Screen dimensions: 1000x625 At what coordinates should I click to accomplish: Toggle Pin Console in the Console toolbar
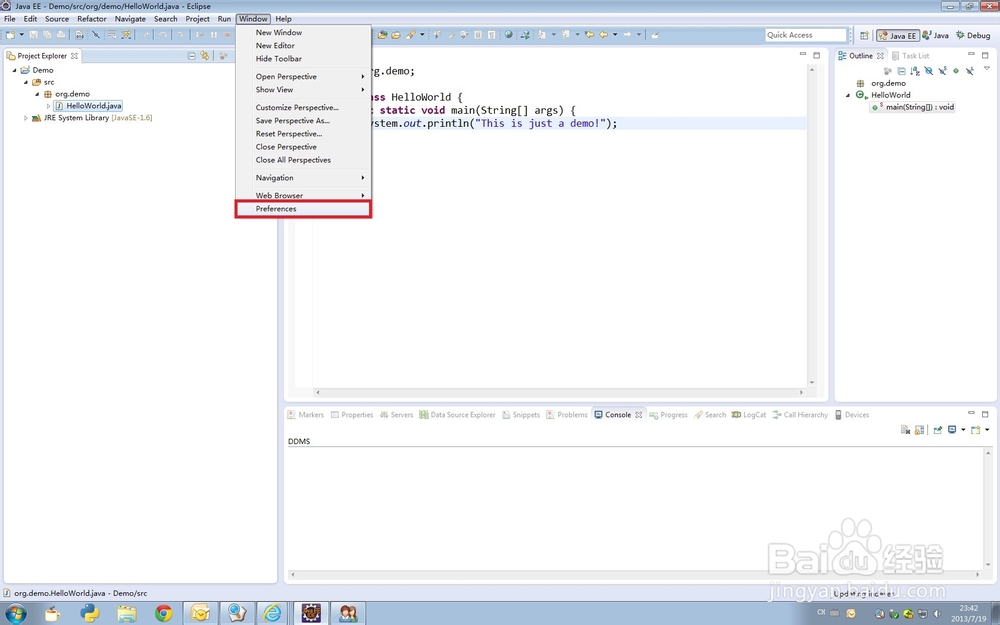[x=938, y=430]
